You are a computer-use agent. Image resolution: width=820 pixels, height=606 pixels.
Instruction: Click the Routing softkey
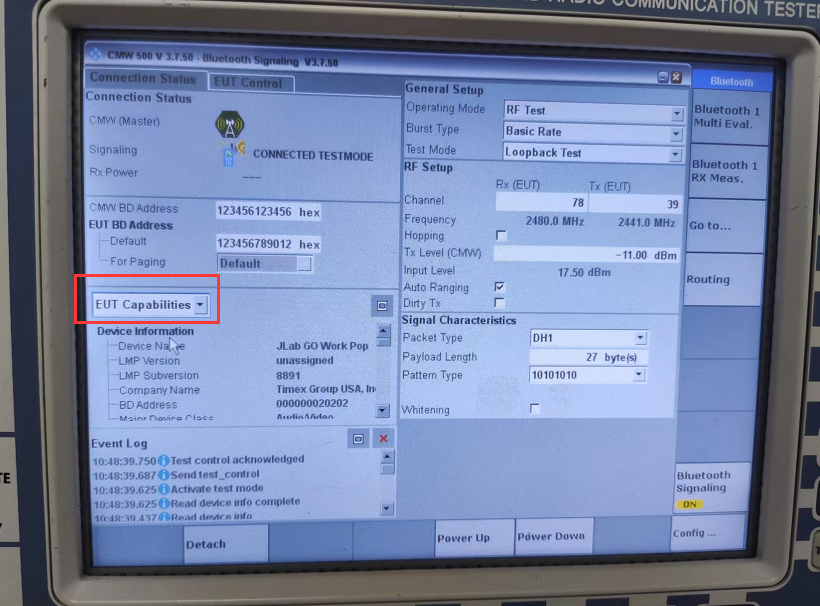coord(722,280)
